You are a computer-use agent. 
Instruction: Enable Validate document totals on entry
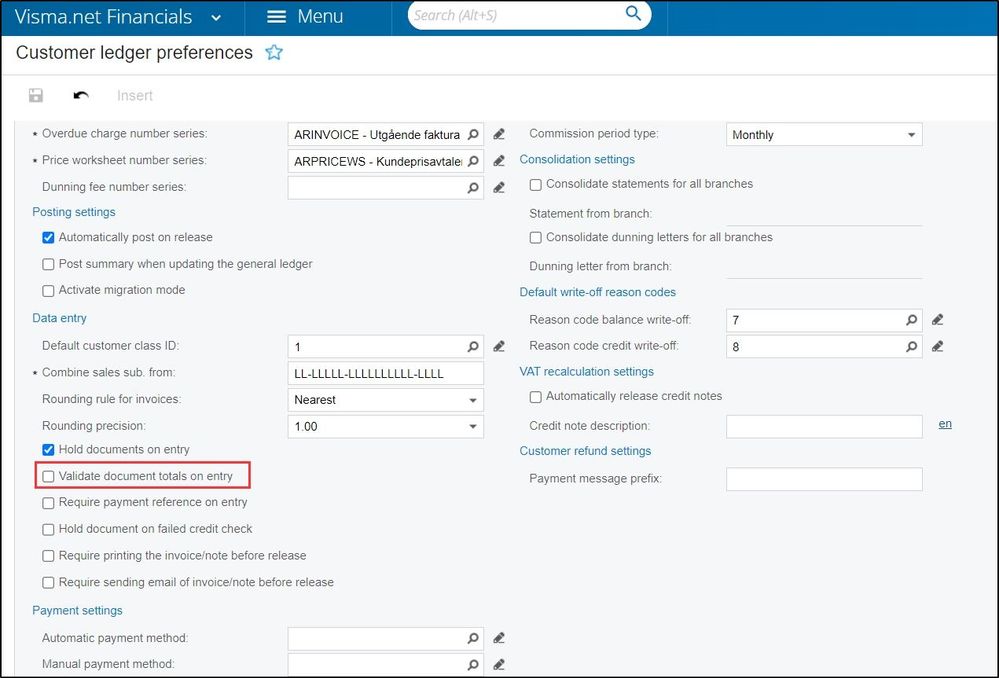(48, 476)
